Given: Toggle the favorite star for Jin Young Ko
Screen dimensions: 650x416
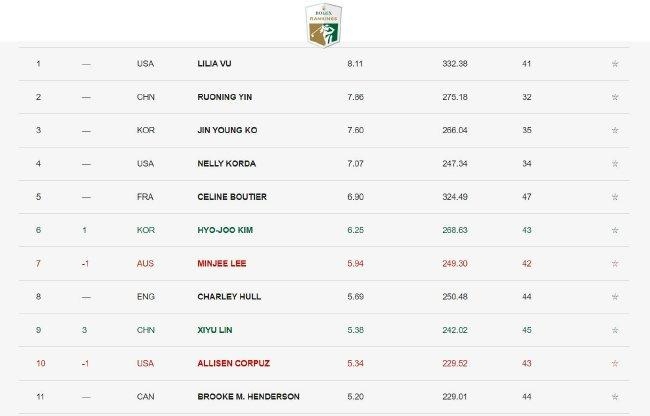Looking at the screenshot, I should 615,130.
